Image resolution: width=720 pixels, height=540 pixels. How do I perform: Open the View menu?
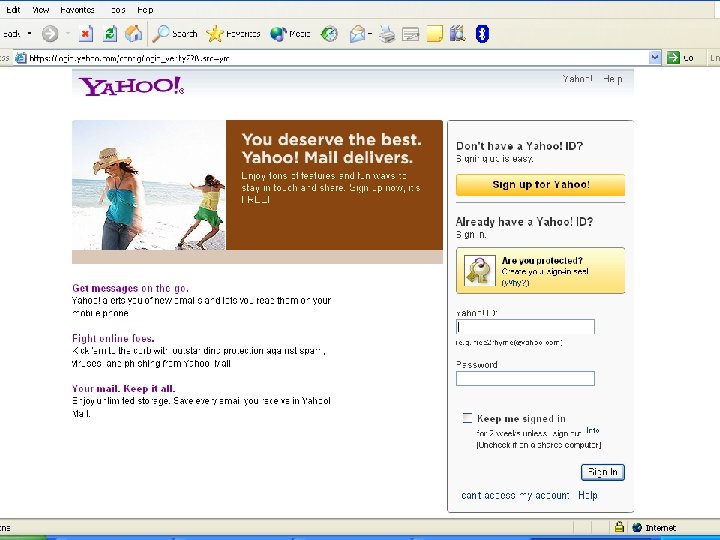click(40, 10)
